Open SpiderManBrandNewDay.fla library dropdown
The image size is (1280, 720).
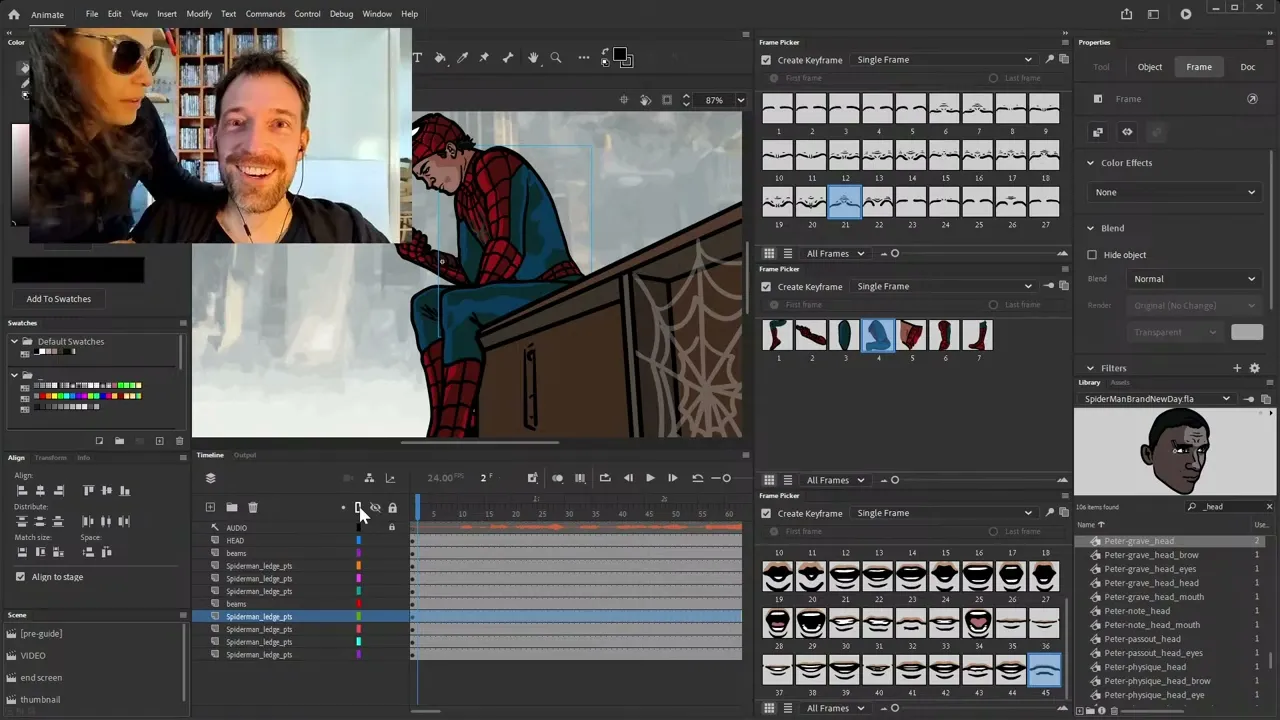(1156, 399)
